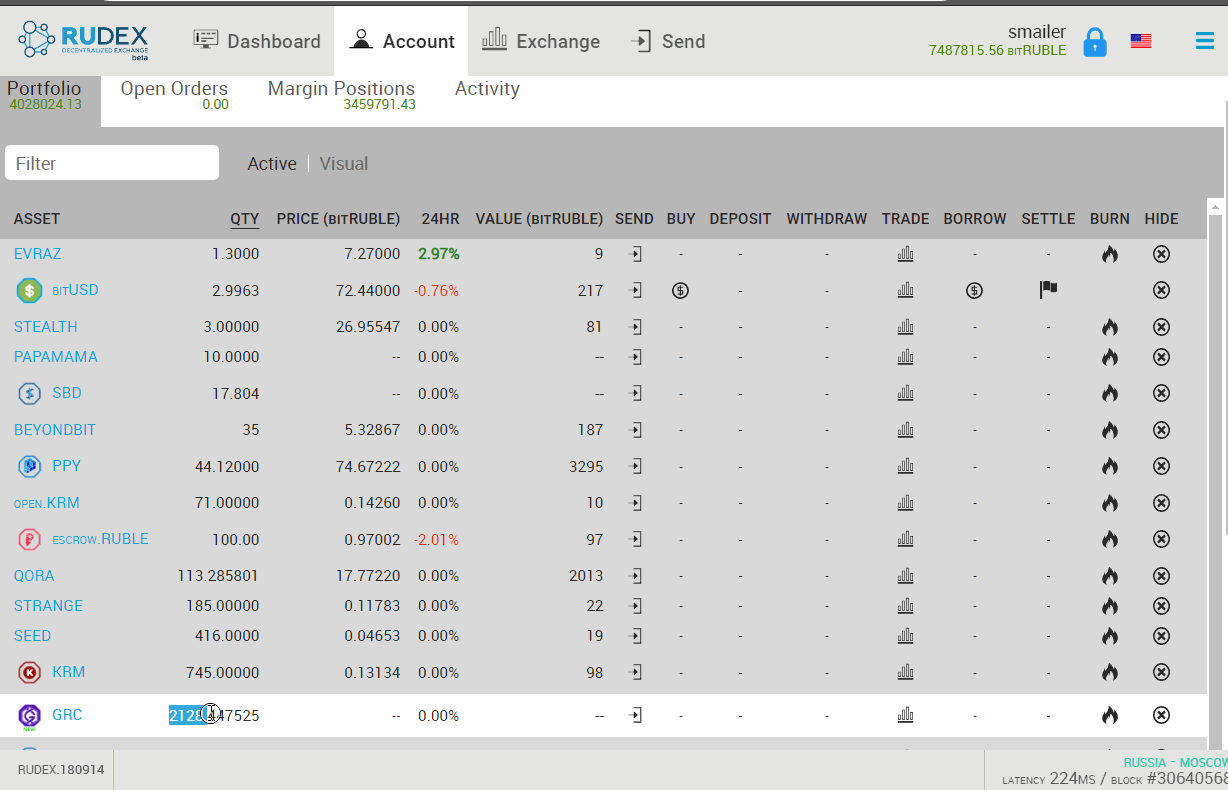Go to the Dashboard tab
The width and height of the screenshot is (1228, 790).
tap(257, 41)
